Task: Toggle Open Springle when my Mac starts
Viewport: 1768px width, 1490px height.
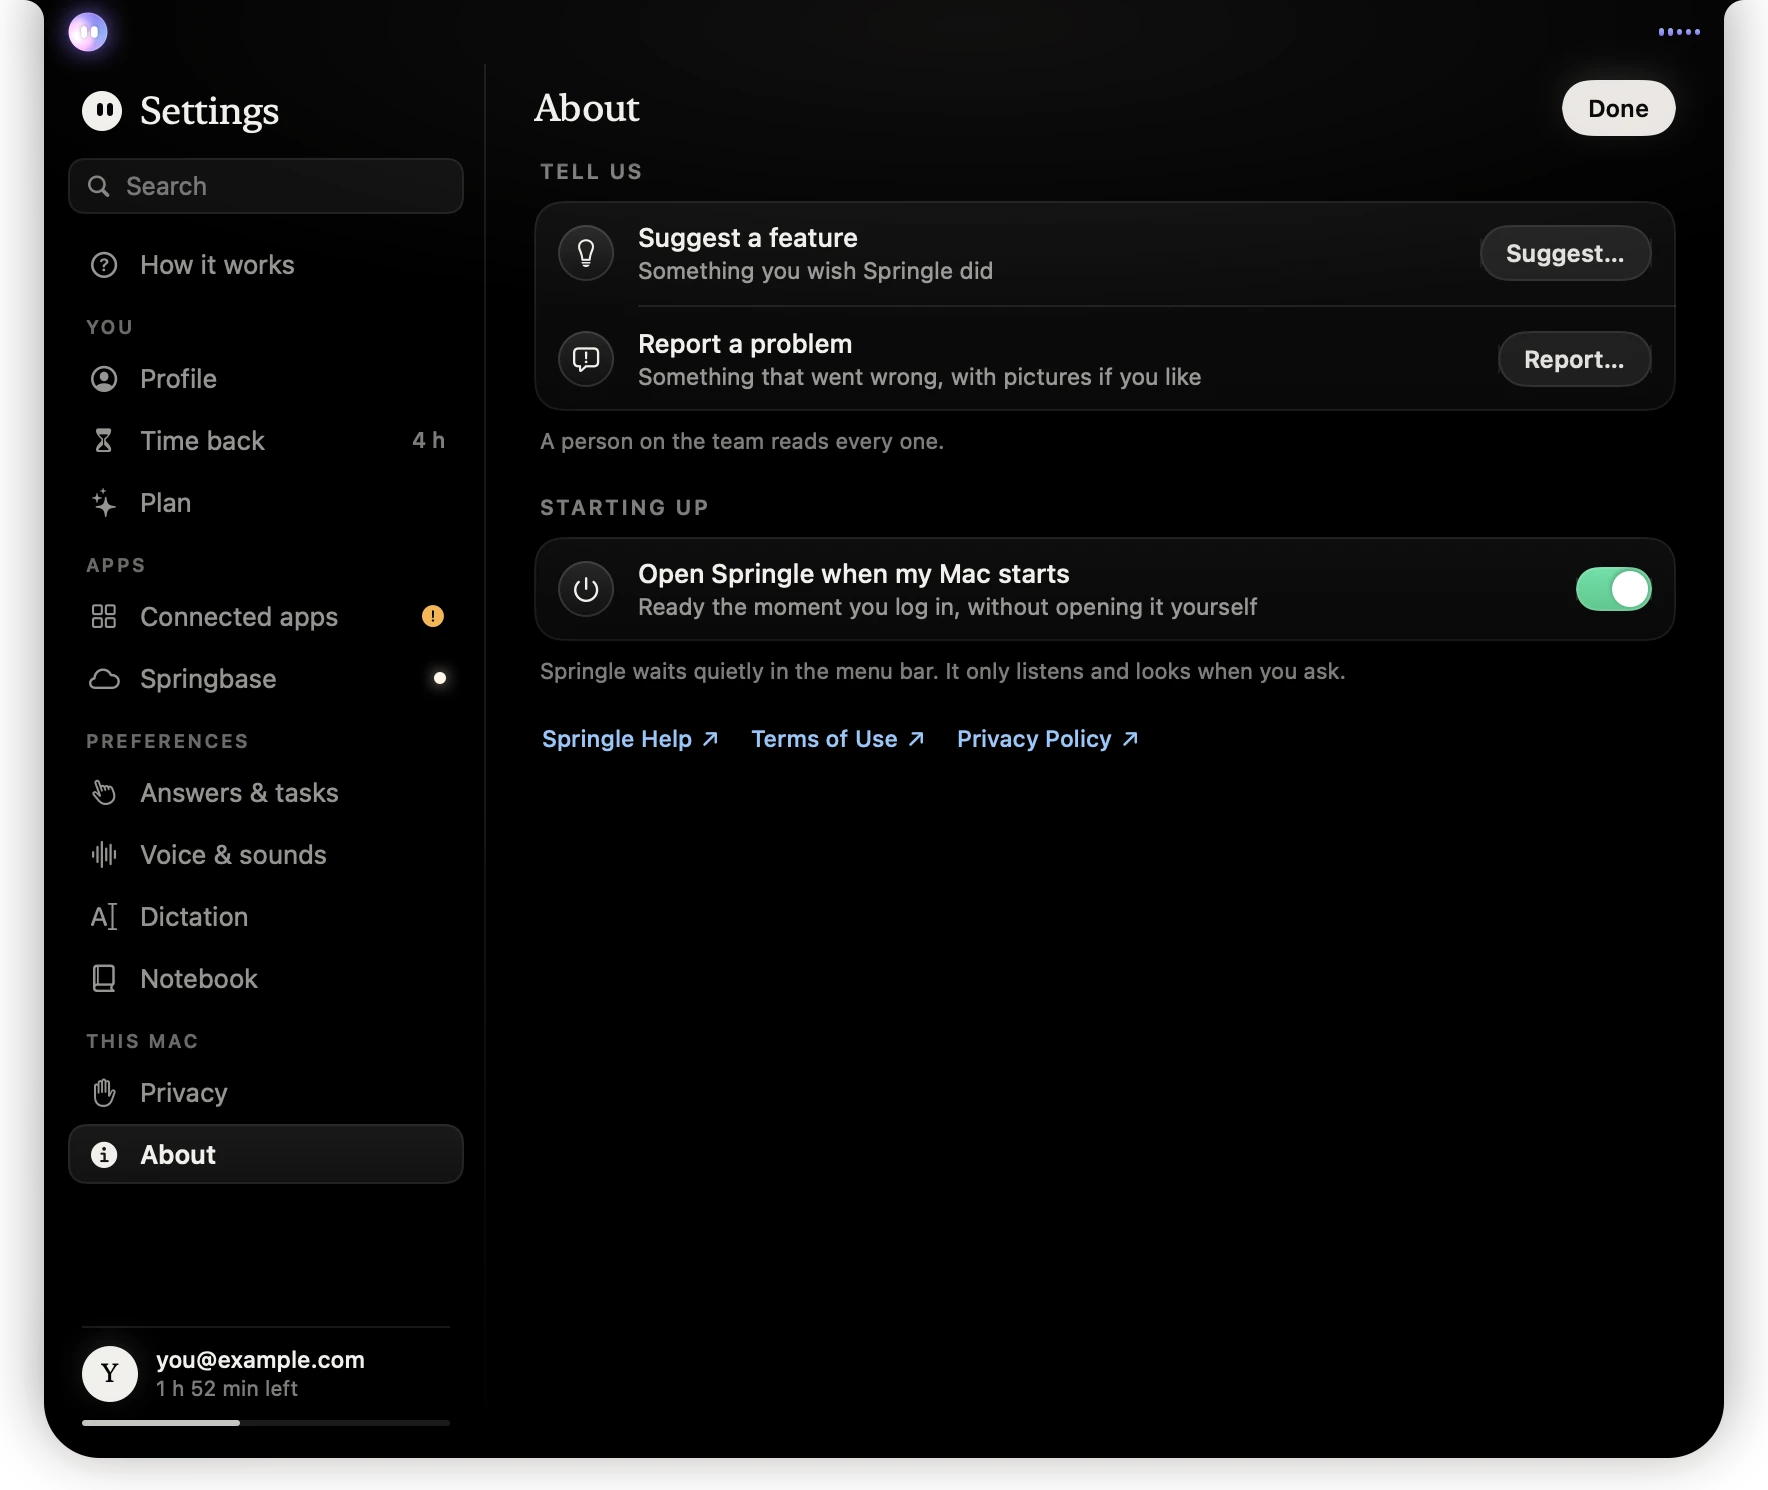Action: click(1613, 589)
